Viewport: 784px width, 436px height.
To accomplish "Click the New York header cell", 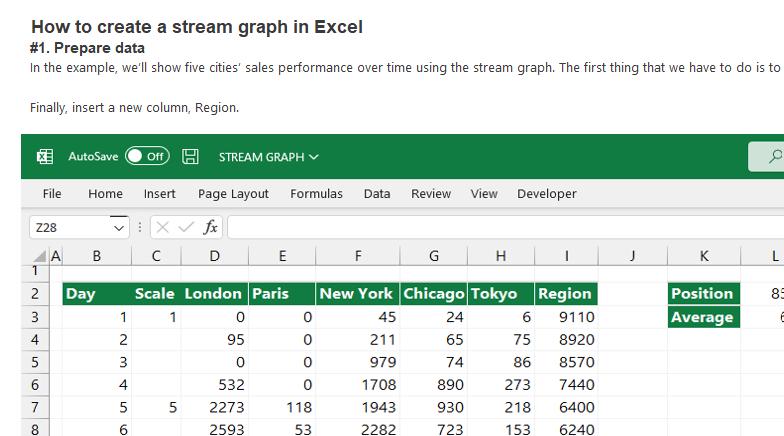I will pos(358,294).
